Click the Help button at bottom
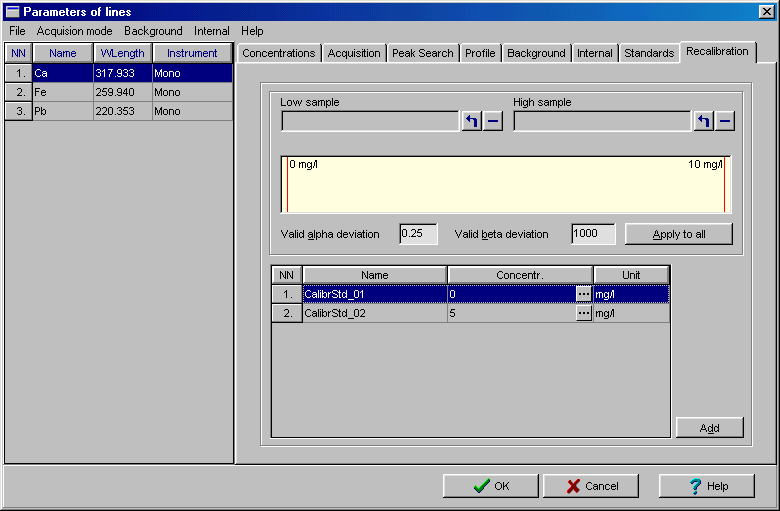Image resolution: width=780 pixels, height=511 pixels. [707, 486]
